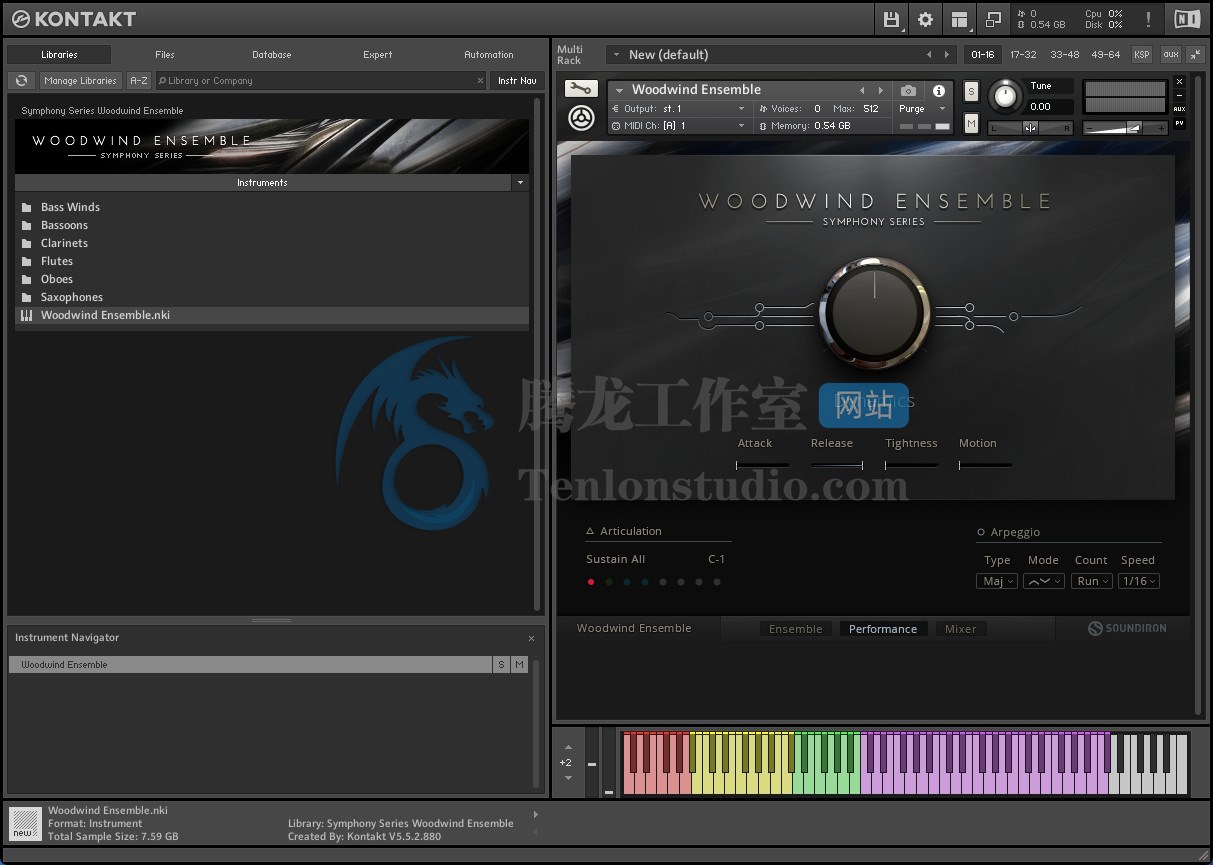Select next instrument with the right arrow
Image resolution: width=1213 pixels, height=865 pixels.
coord(880,90)
